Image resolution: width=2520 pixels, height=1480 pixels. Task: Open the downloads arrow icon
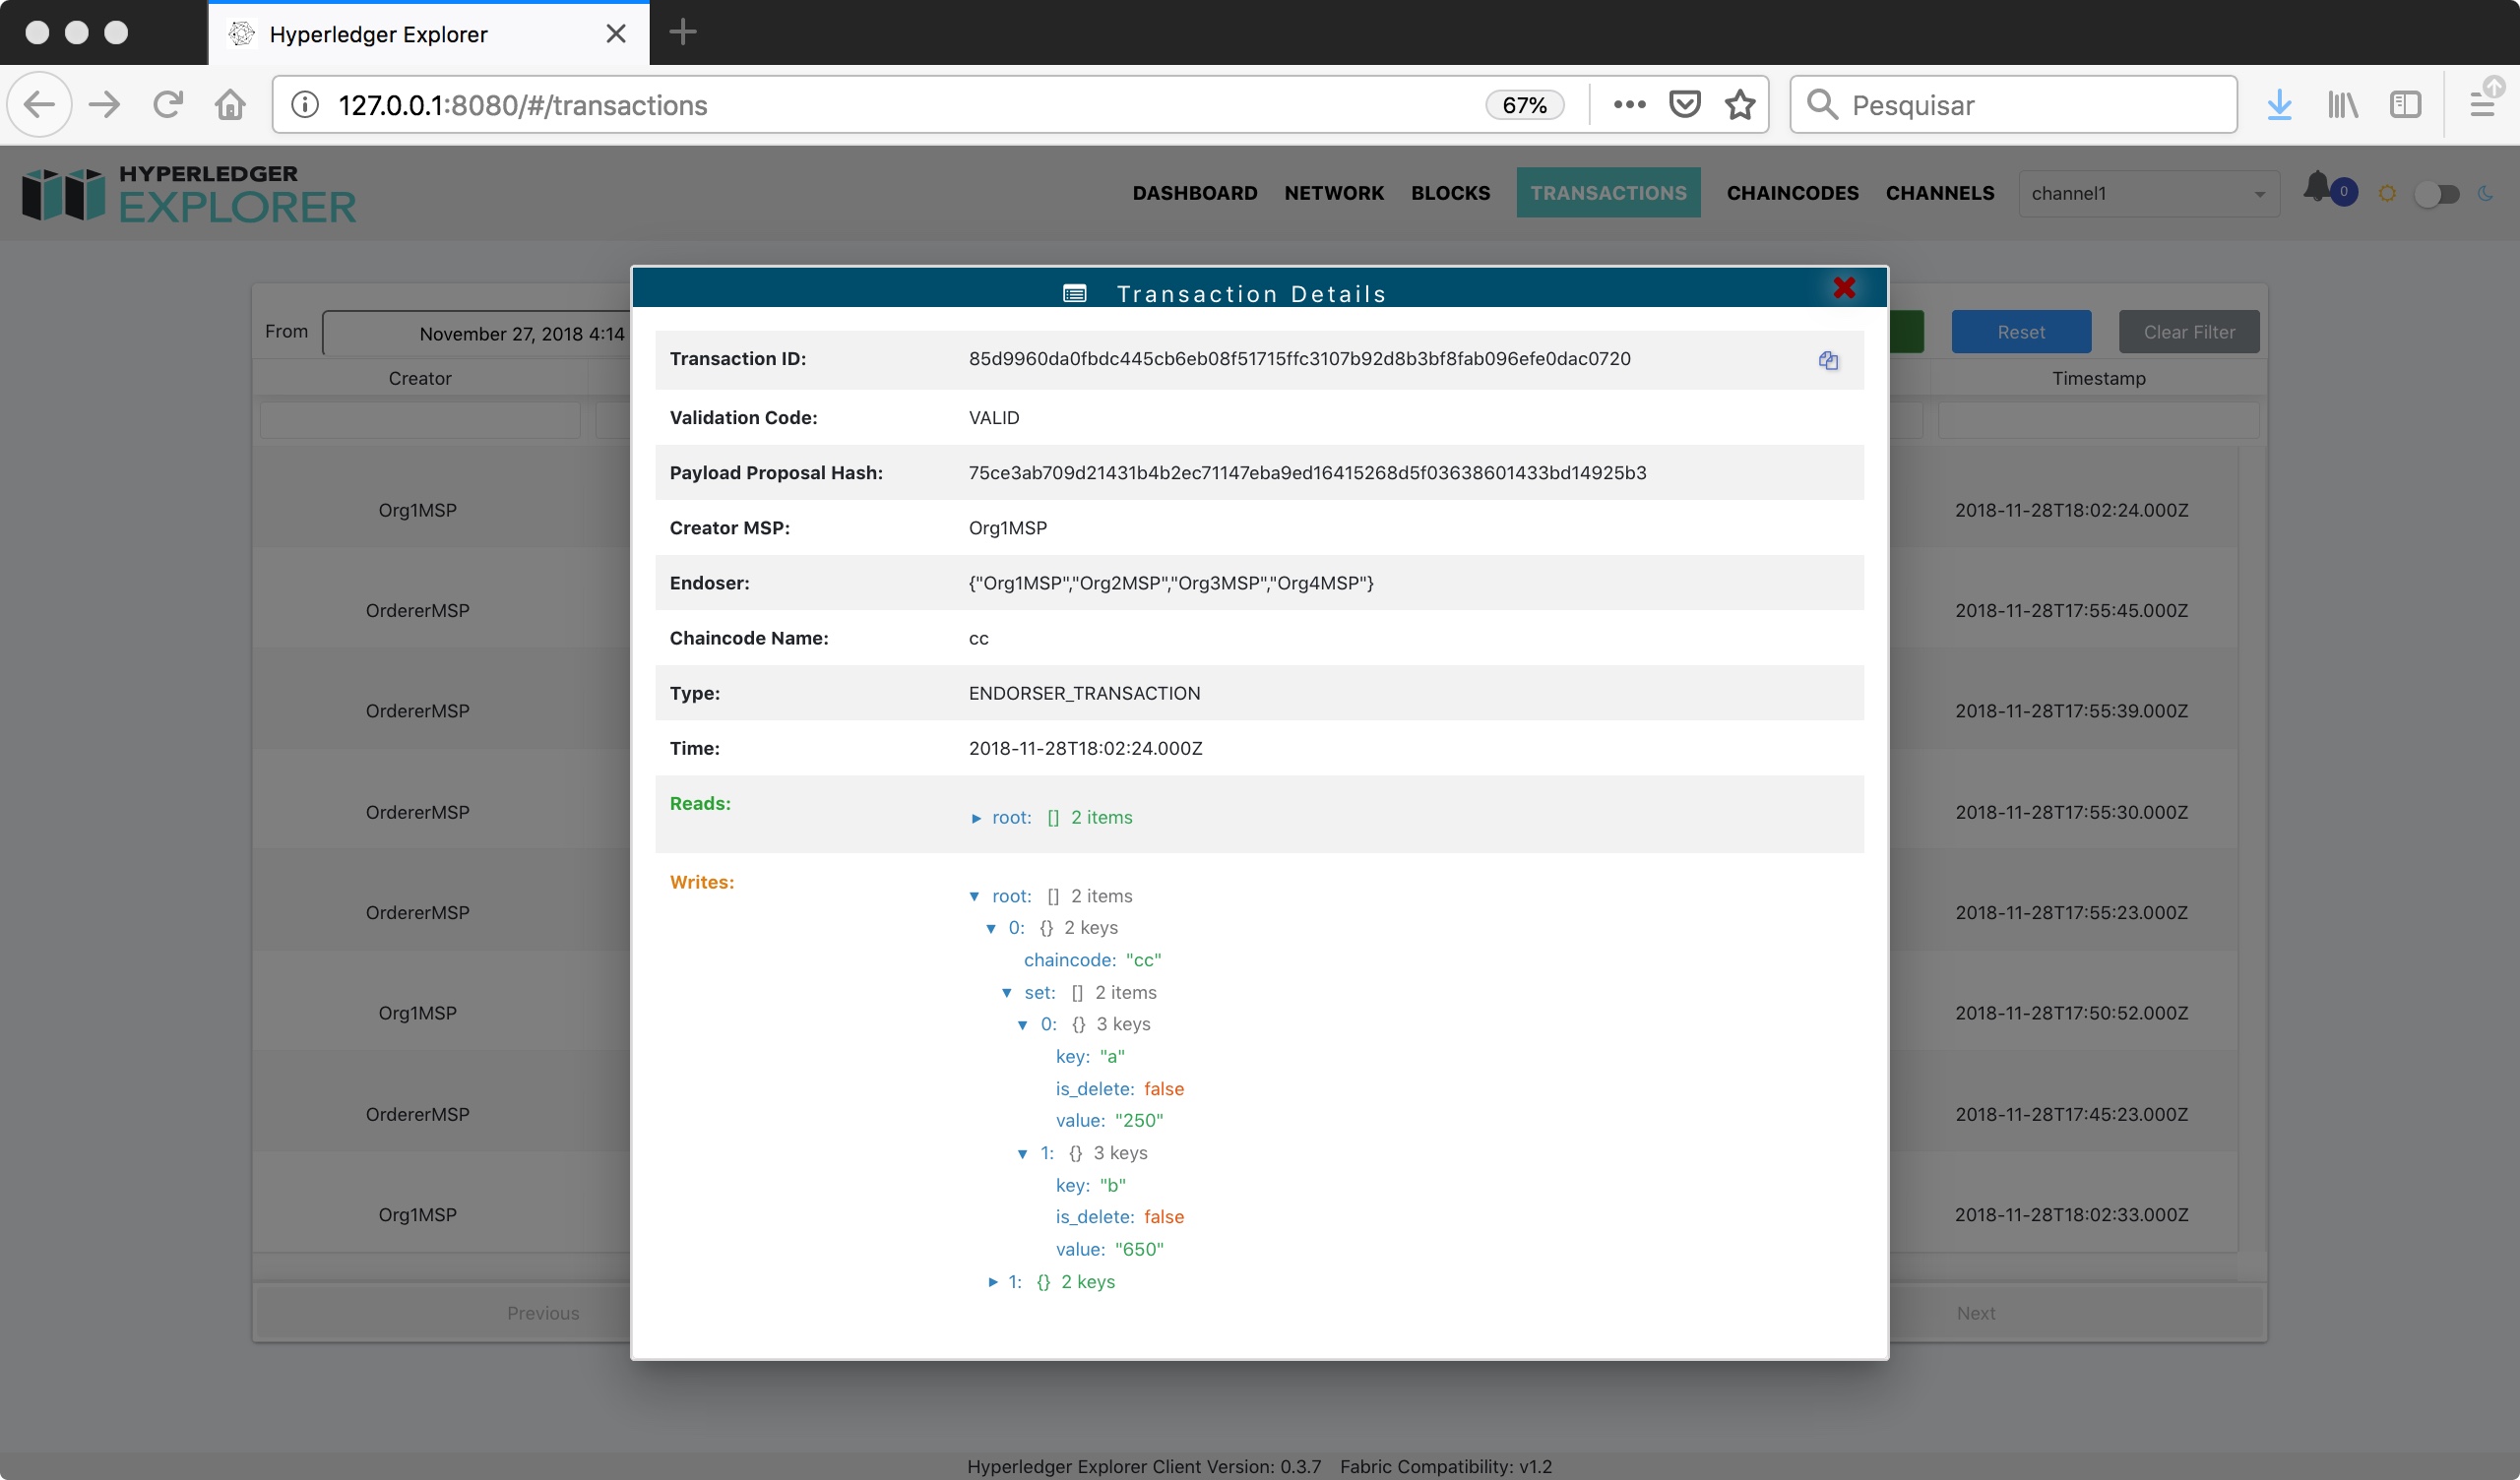2279,104
